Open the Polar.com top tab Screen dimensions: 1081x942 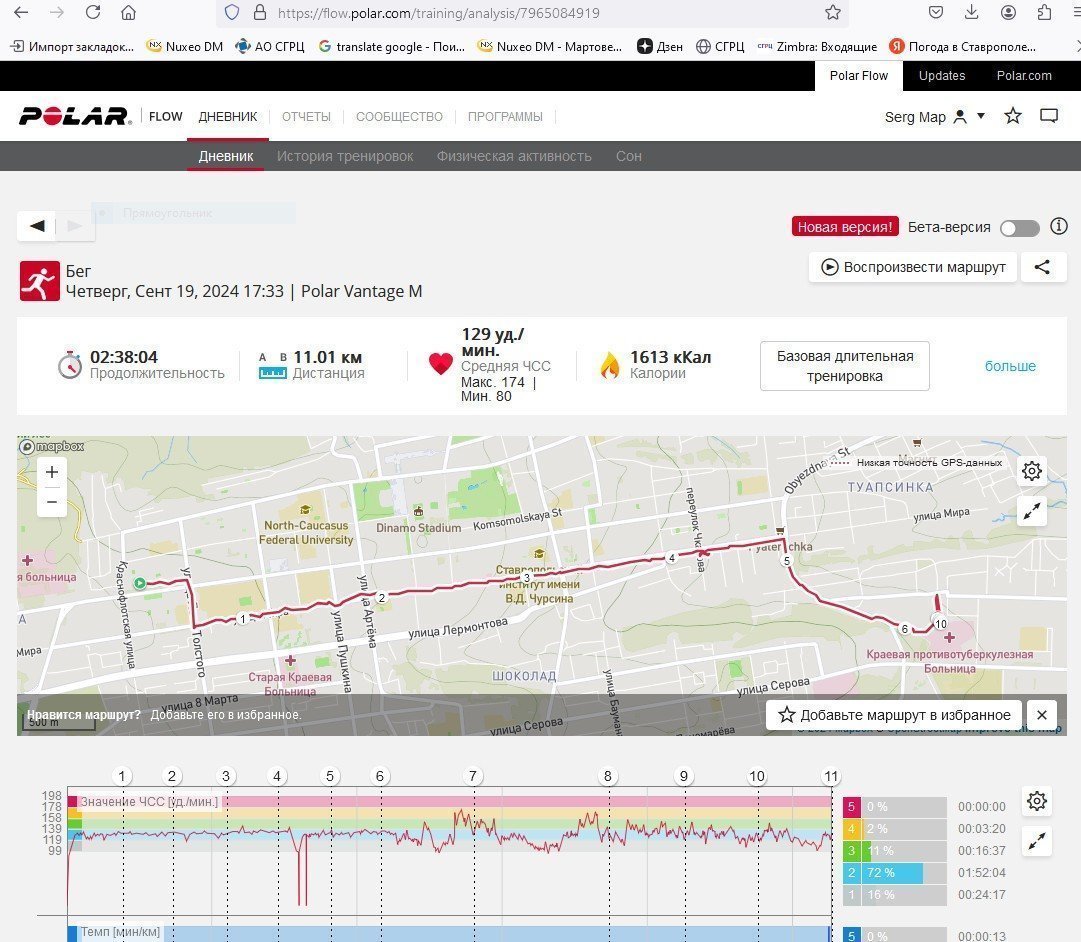(x=1024, y=76)
